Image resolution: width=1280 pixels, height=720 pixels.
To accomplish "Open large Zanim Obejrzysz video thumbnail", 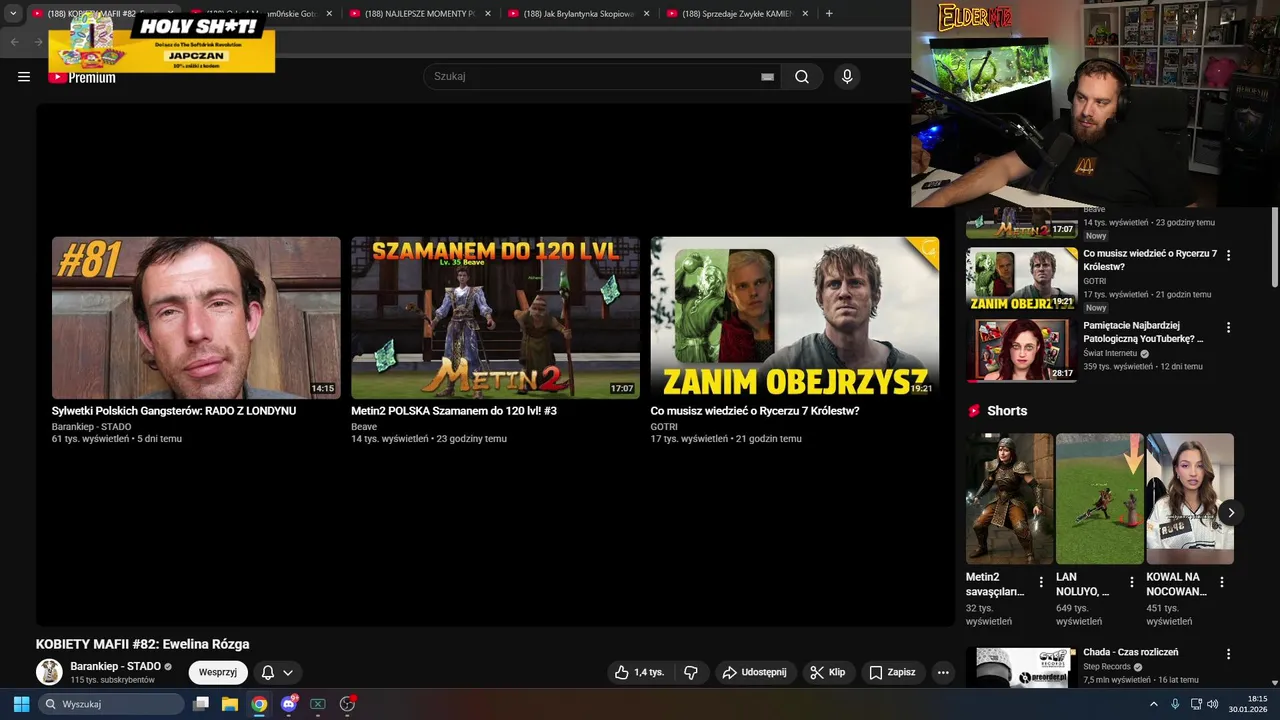I will tap(795, 318).
